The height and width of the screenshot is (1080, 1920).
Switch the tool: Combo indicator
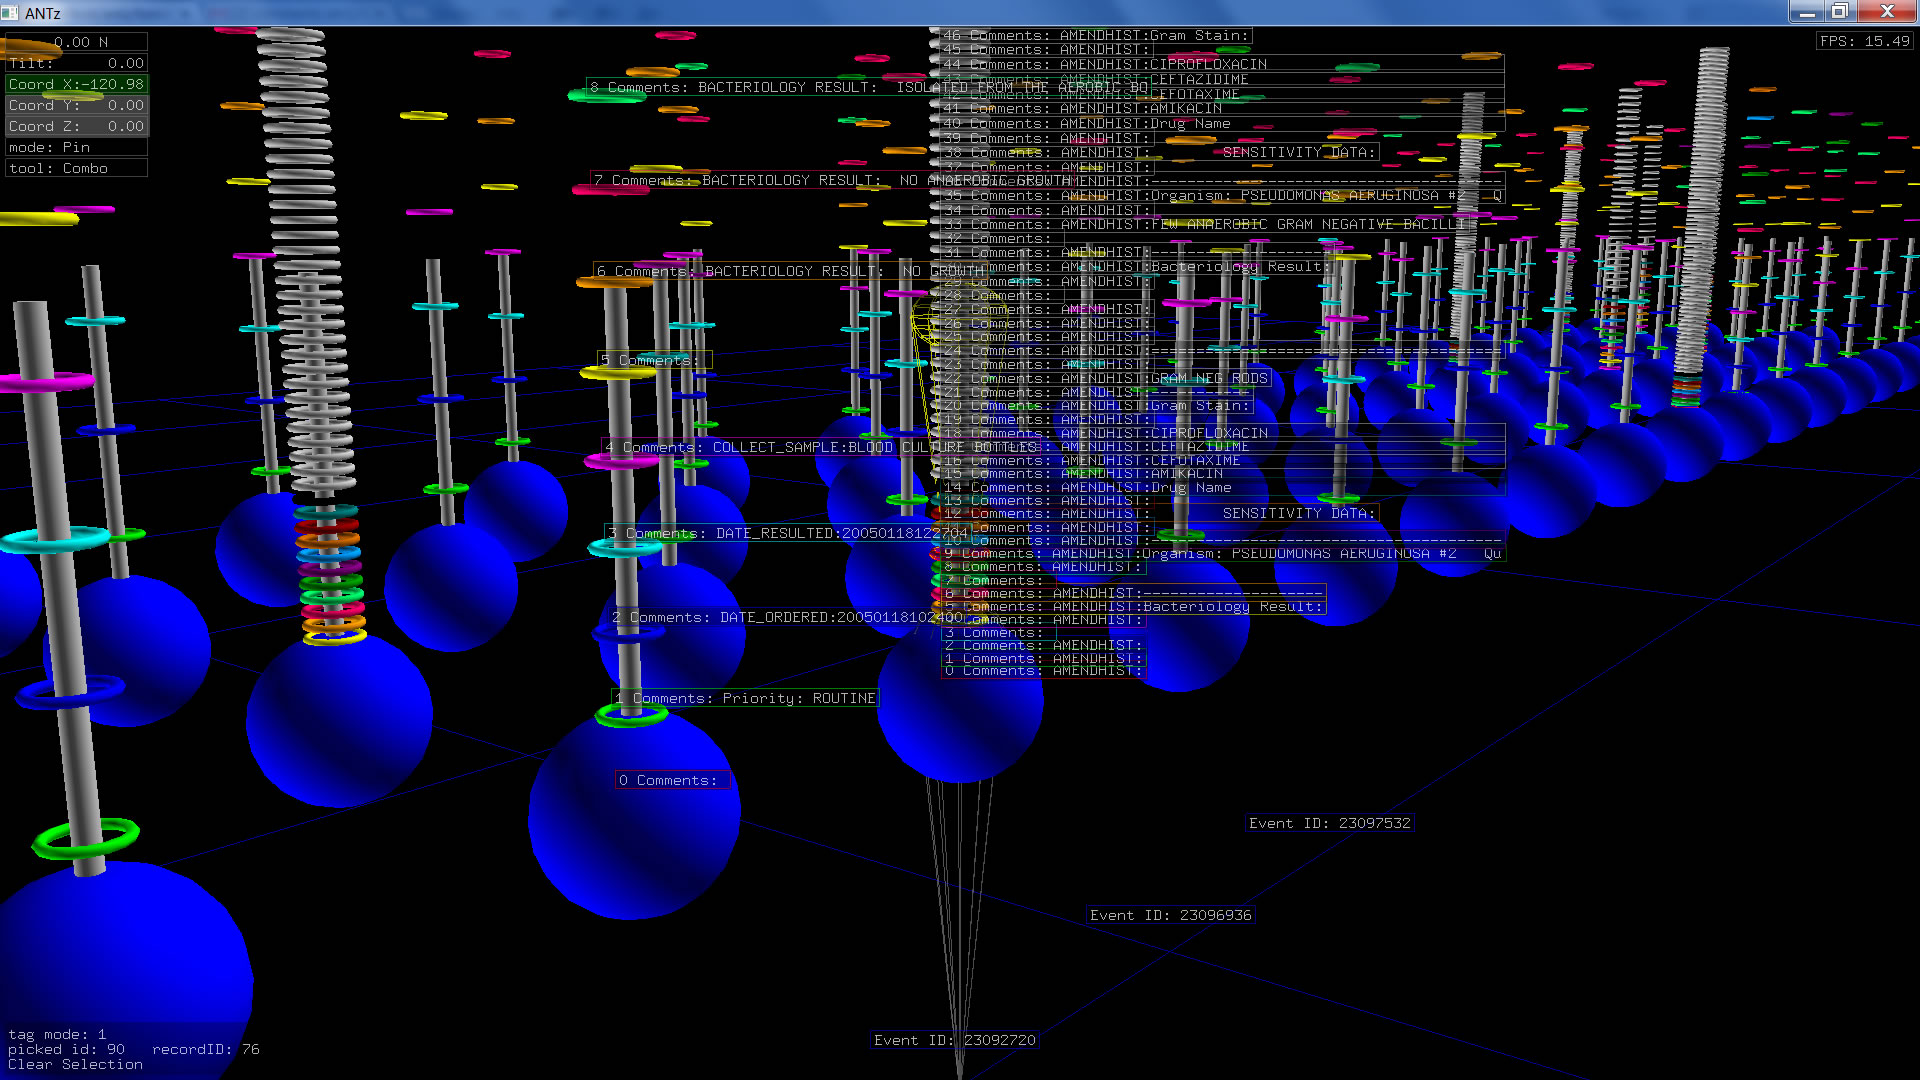76,168
